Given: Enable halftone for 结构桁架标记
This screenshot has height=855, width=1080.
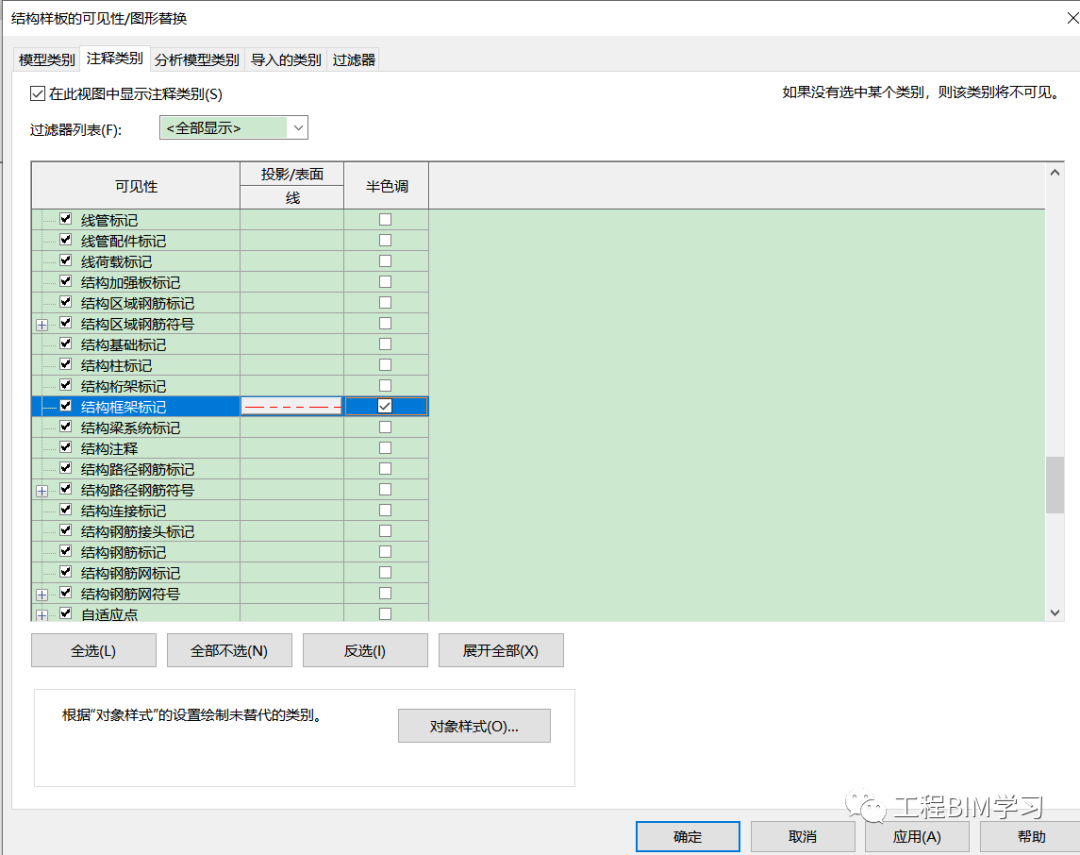Looking at the screenshot, I should pos(385,385).
